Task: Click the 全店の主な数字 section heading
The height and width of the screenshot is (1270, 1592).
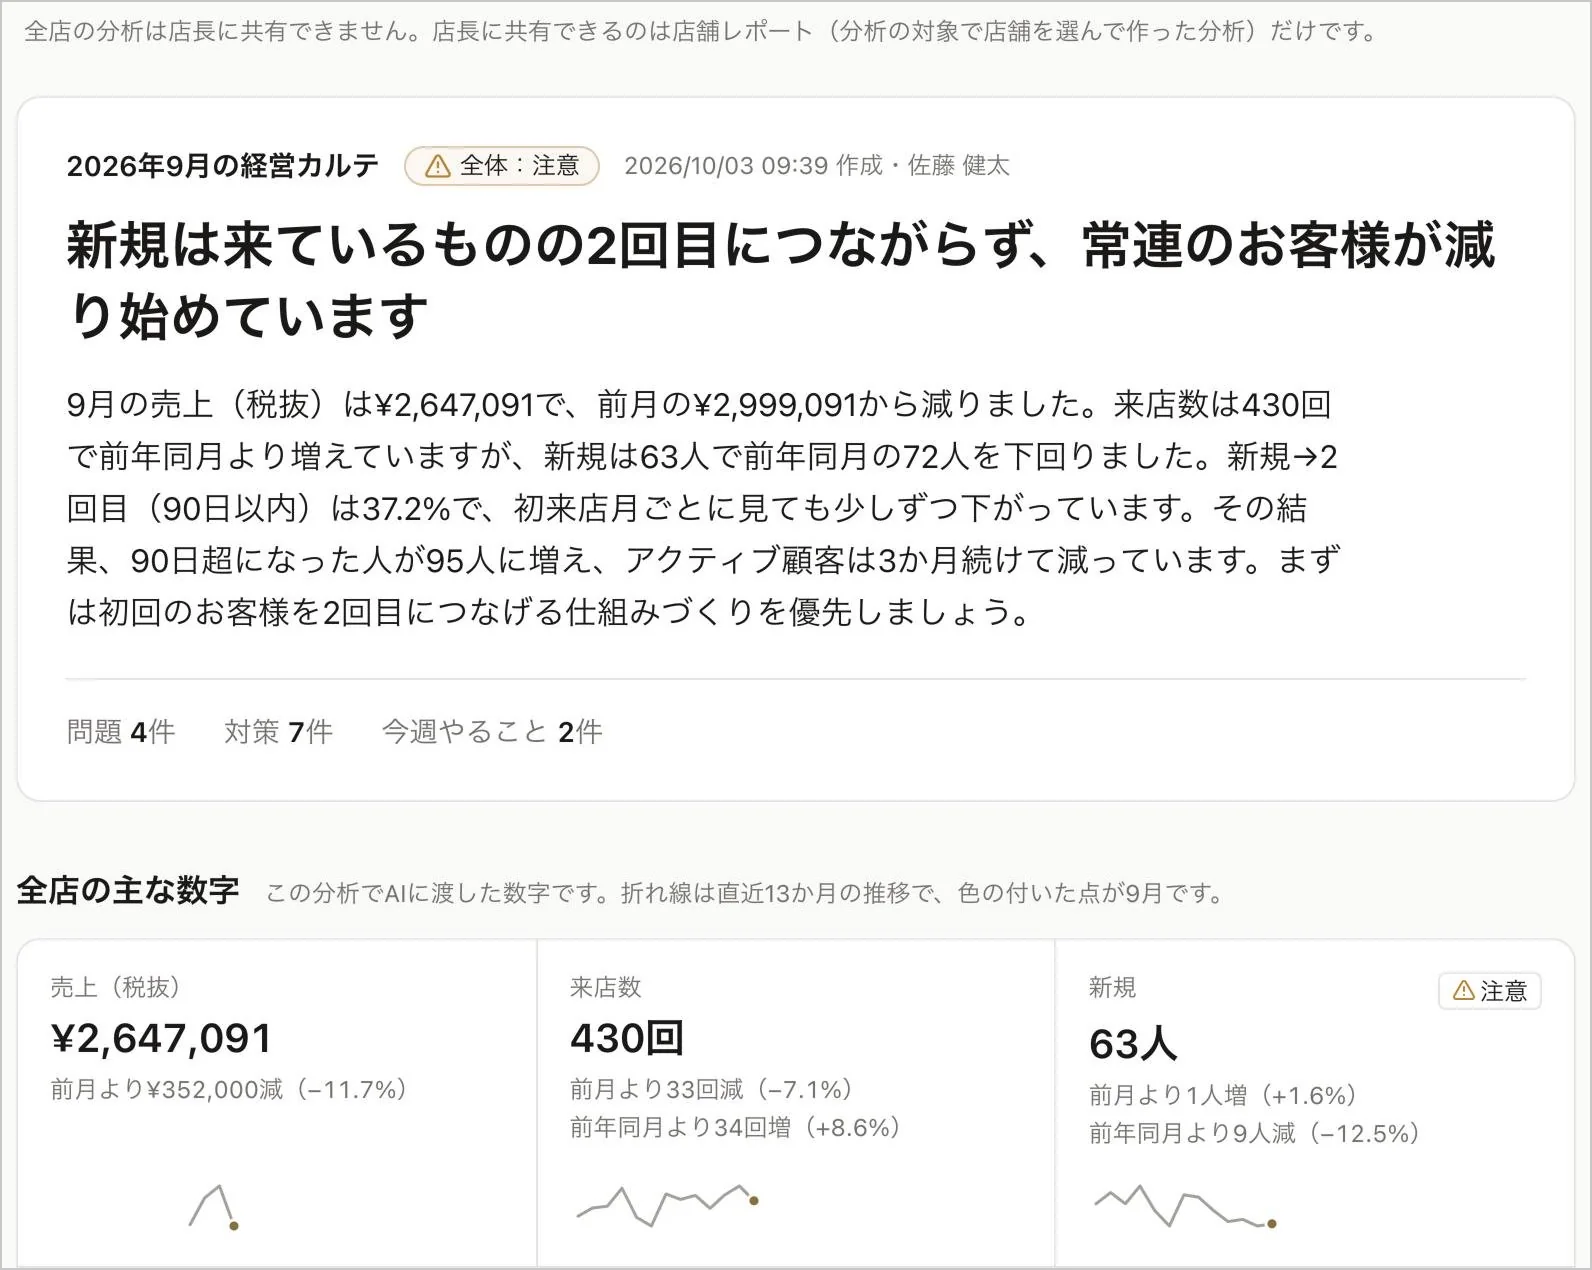Action: [128, 890]
